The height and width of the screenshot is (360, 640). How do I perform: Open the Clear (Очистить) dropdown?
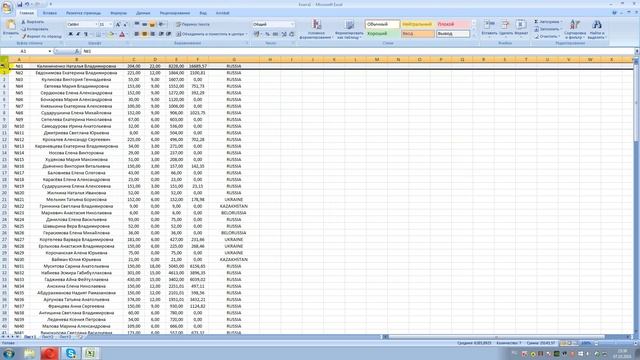point(547,36)
